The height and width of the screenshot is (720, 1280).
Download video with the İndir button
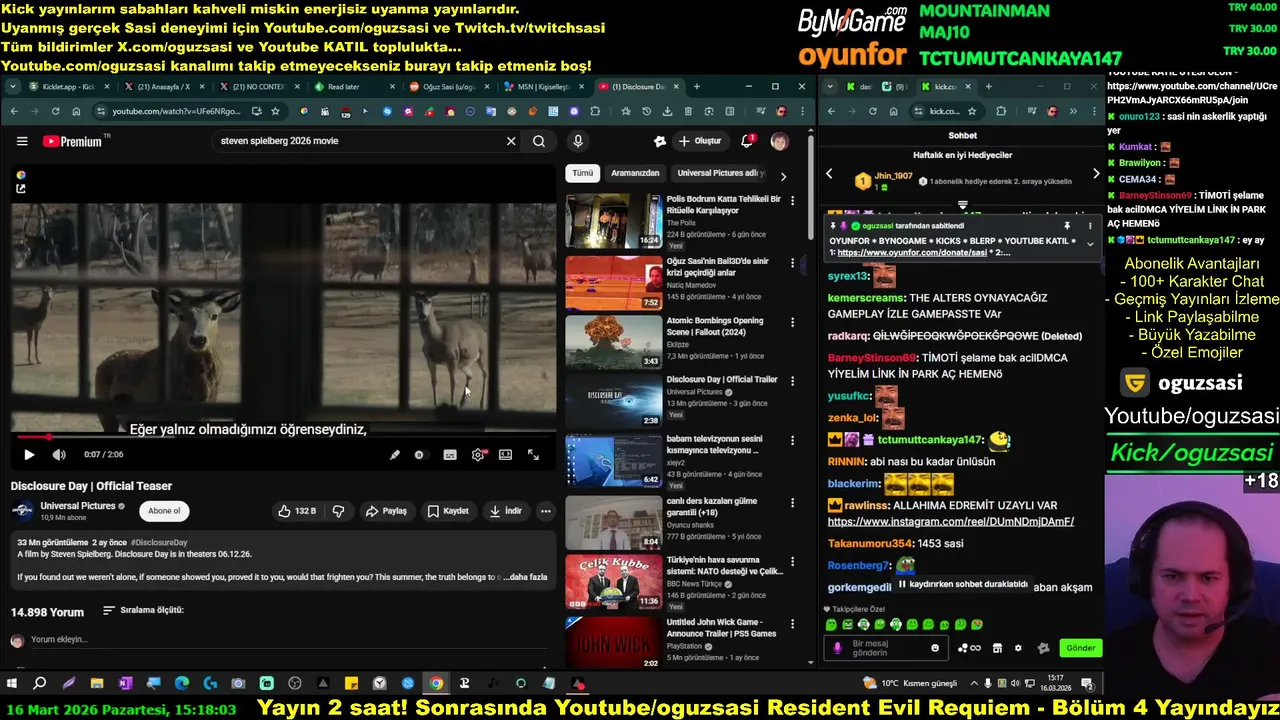tap(505, 511)
